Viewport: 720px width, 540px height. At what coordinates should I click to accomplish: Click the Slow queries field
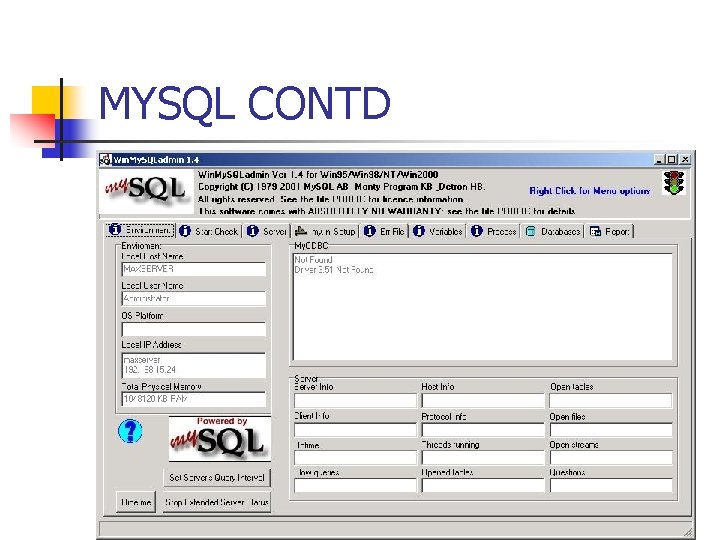tap(355, 485)
